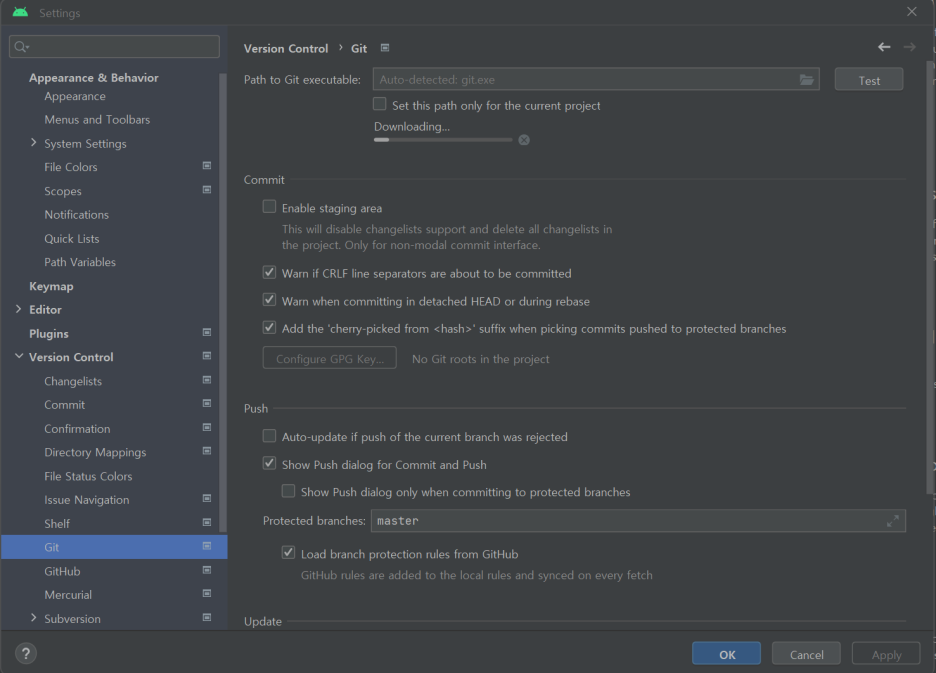Open Menus and Toolbars settings
The image size is (936, 673).
point(97,119)
